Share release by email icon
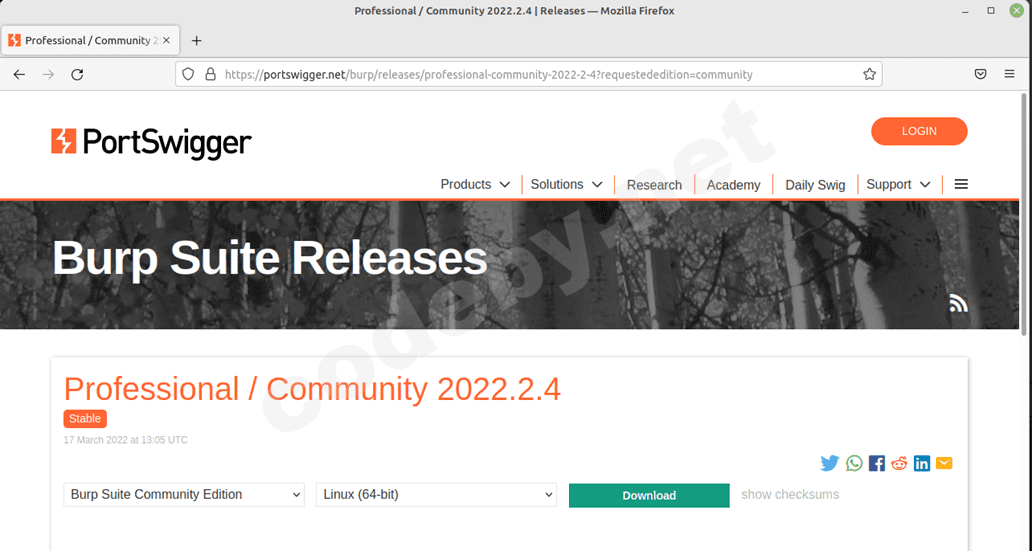Screen dimensions: 1032x551 click(x=944, y=463)
